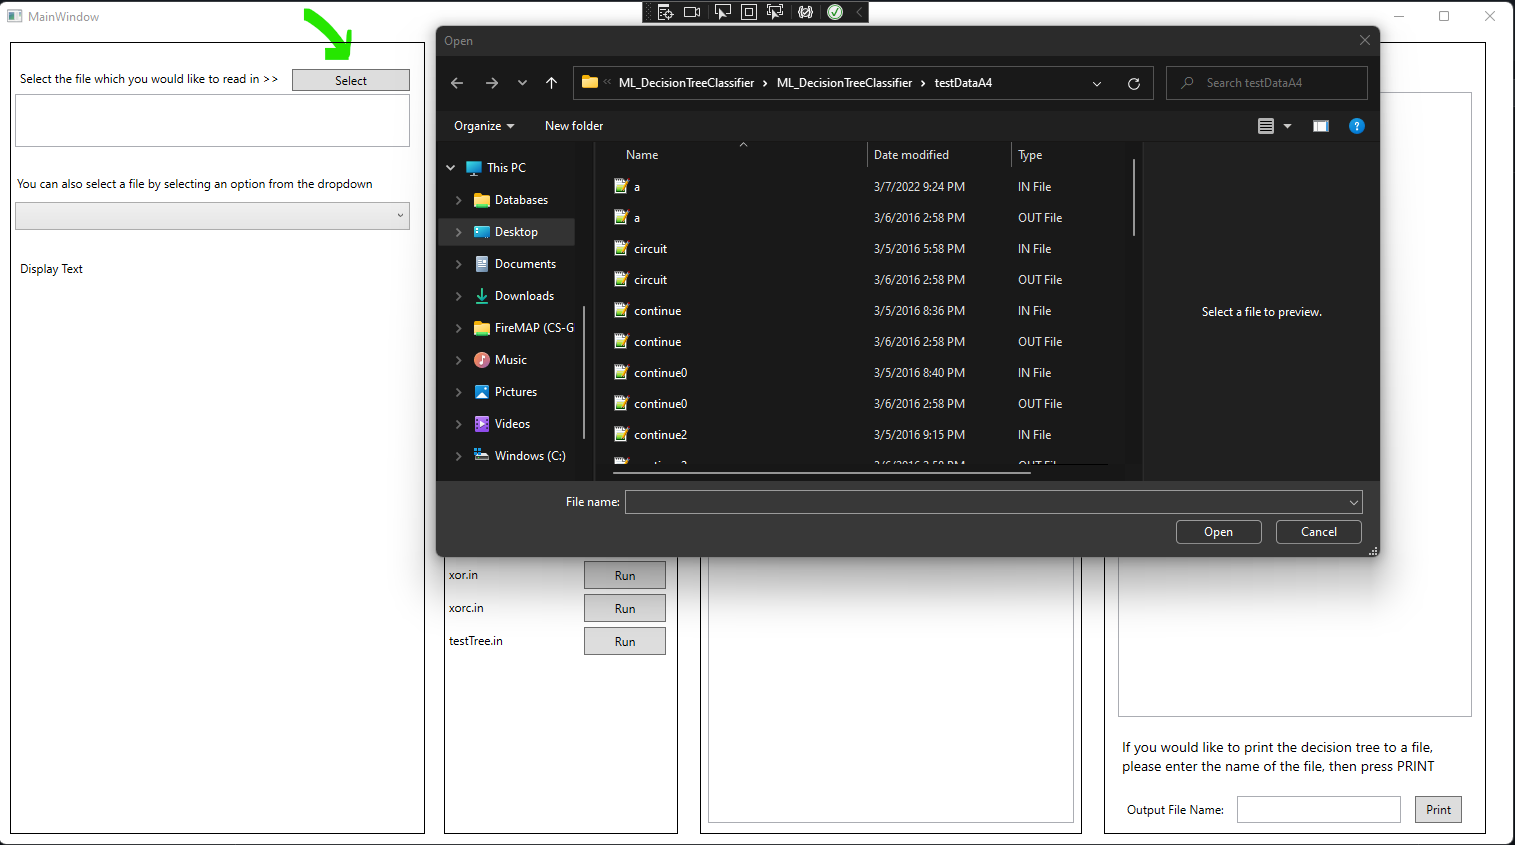The width and height of the screenshot is (1515, 845).
Task: Select Desktop in the navigation pane
Action: point(516,232)
